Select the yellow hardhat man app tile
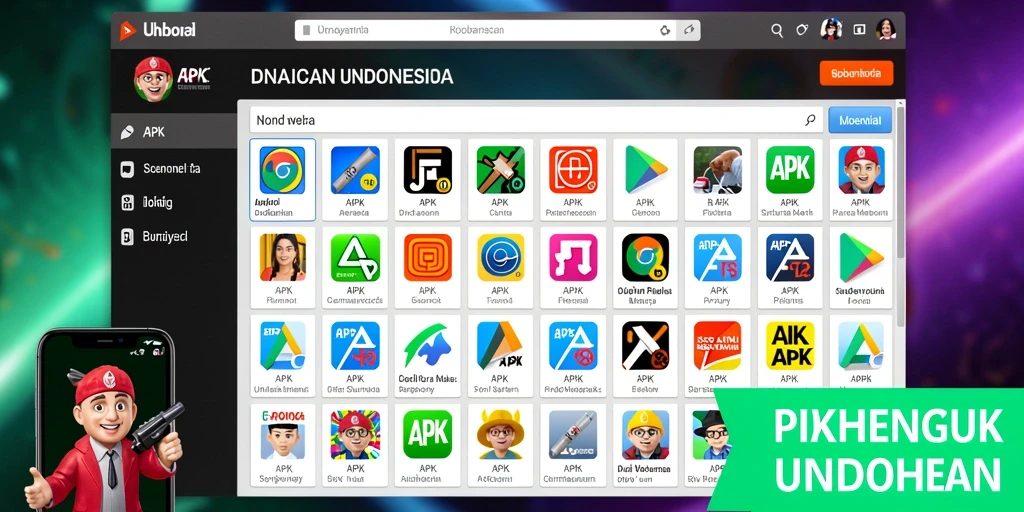This screenshot has height=512, width=1024. tap(645, 445)
